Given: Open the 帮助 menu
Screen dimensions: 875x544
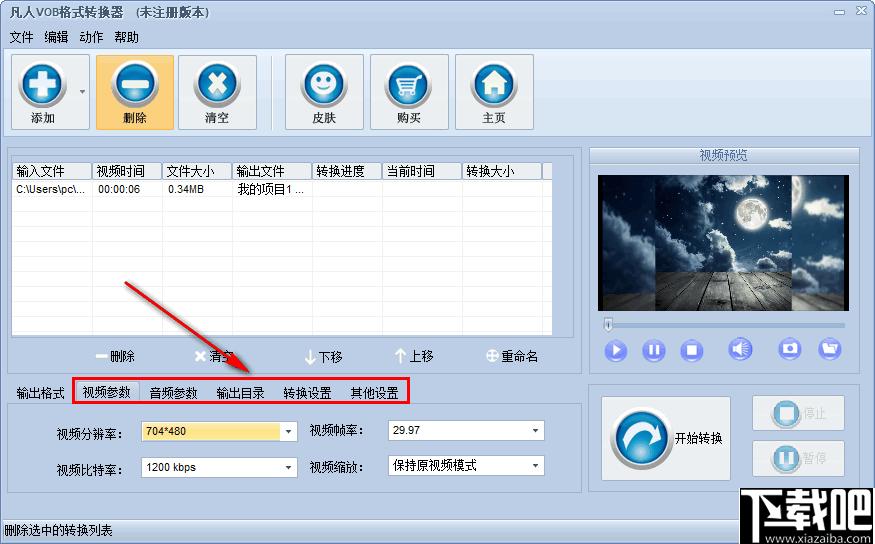Looking at the screenshot, I should (x=127, y=37).
